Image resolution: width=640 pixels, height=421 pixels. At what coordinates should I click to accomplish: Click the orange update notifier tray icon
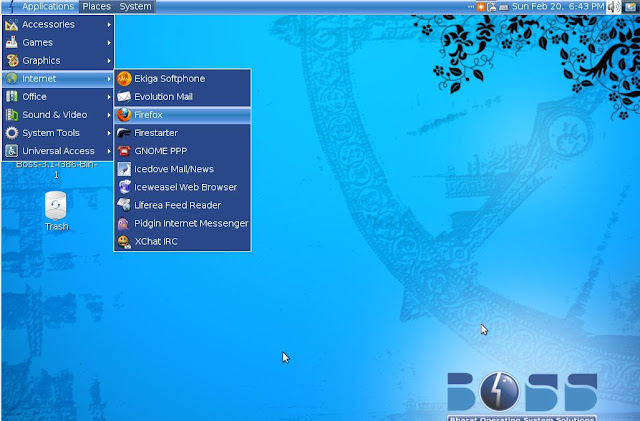(481, 7)
